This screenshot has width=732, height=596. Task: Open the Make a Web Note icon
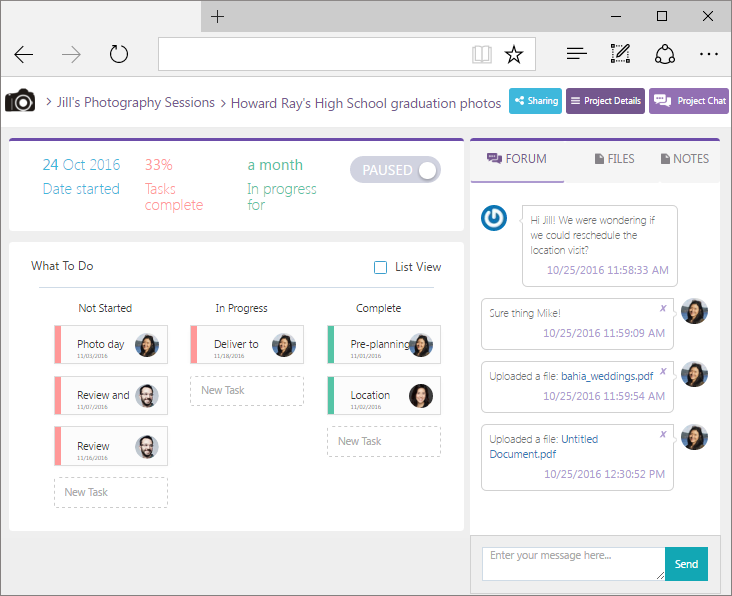620,54
